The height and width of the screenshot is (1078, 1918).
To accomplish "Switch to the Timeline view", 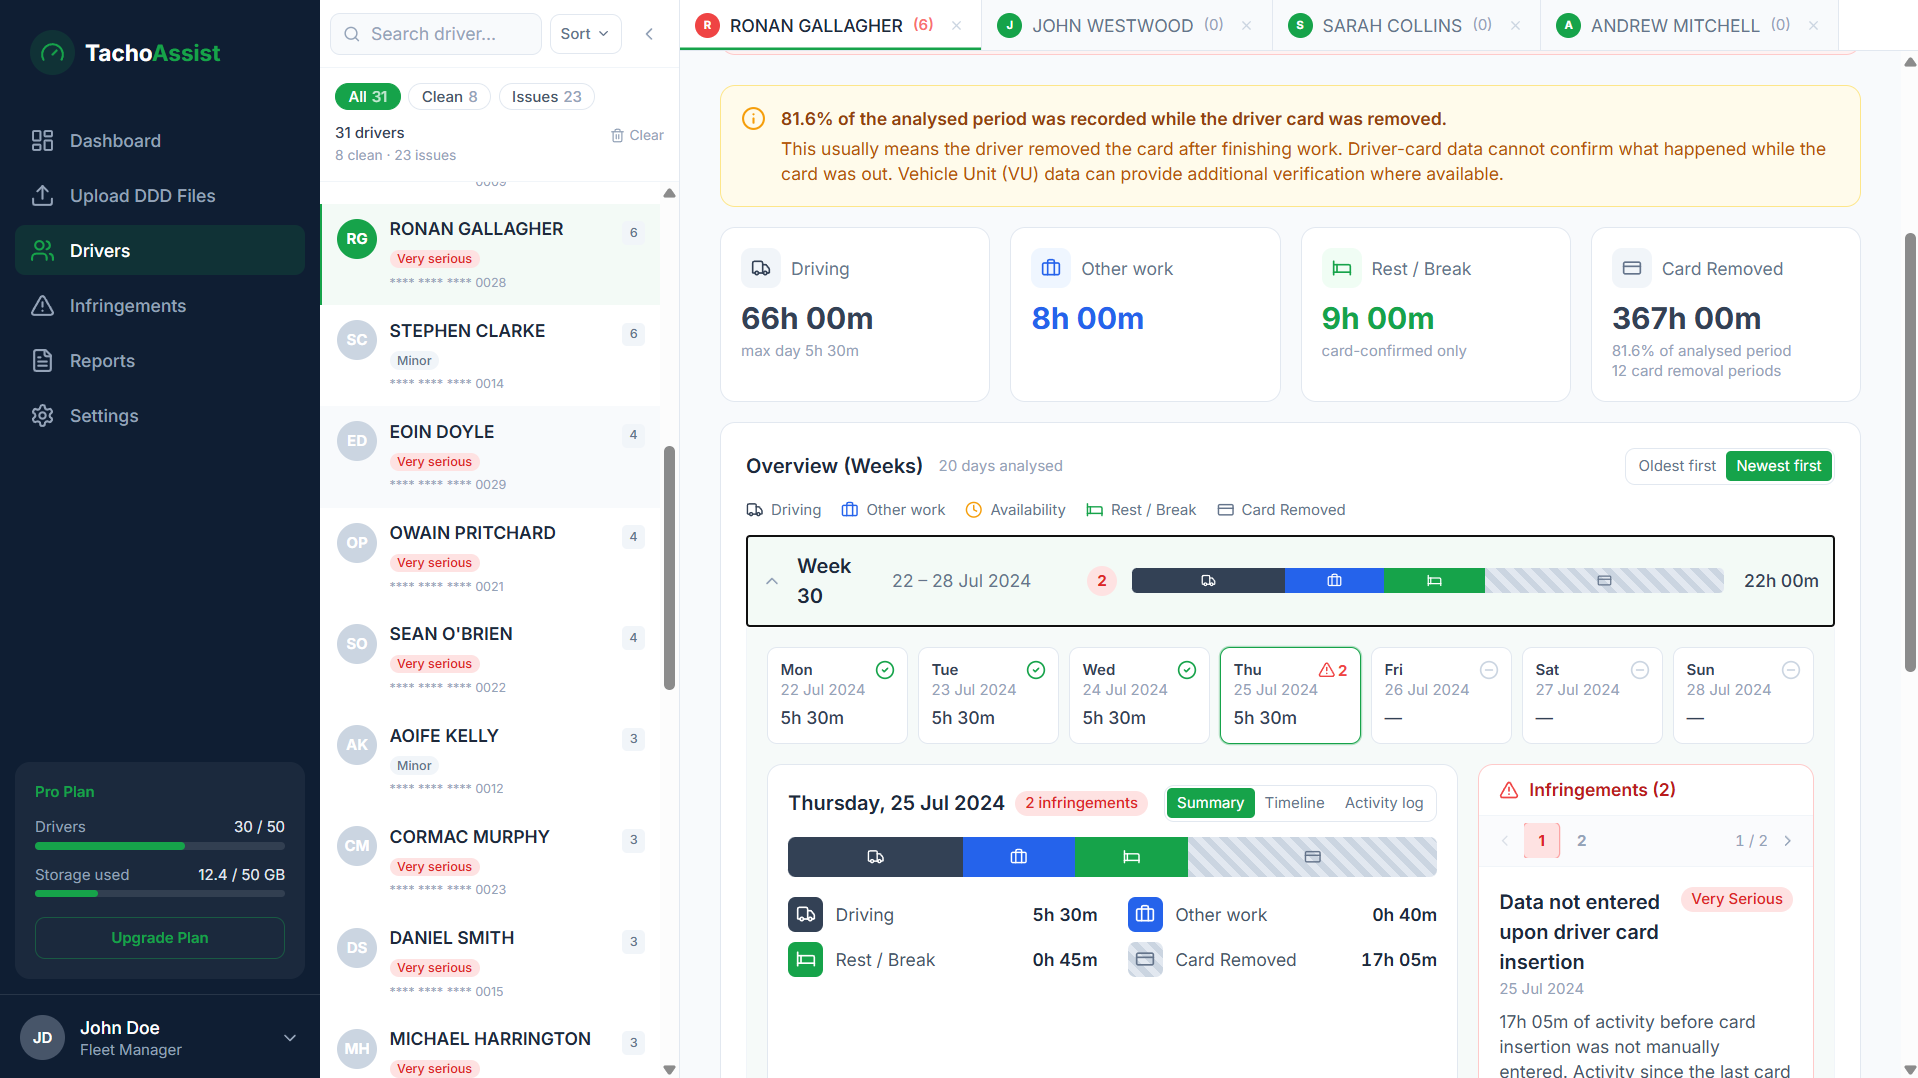I will 1294,803.
